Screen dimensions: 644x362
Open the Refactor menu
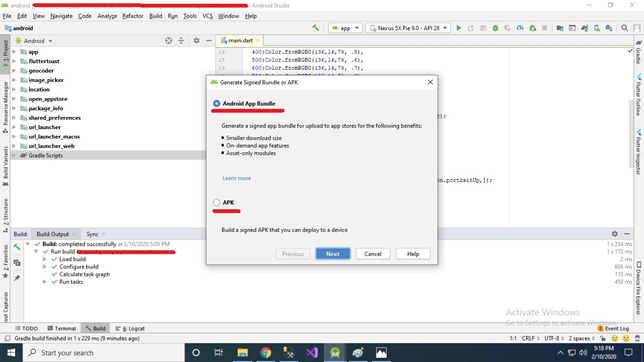[x=133, y=16]
